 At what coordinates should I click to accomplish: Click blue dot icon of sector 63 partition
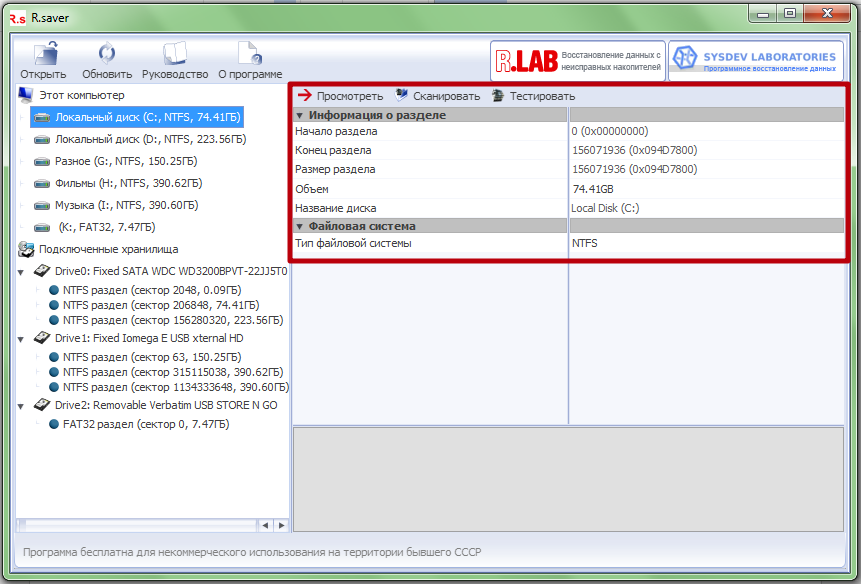pos(54,357)
